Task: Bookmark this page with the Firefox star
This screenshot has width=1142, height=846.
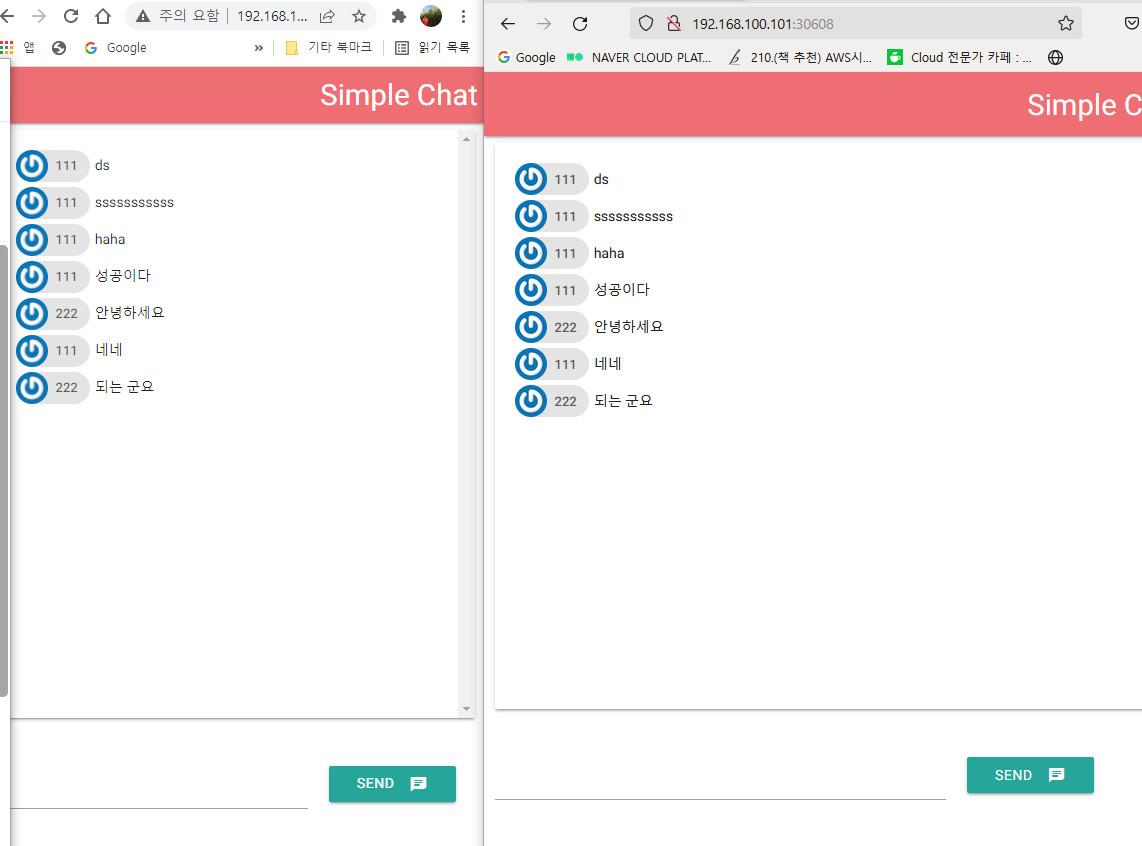Action: pos(1066,23)
